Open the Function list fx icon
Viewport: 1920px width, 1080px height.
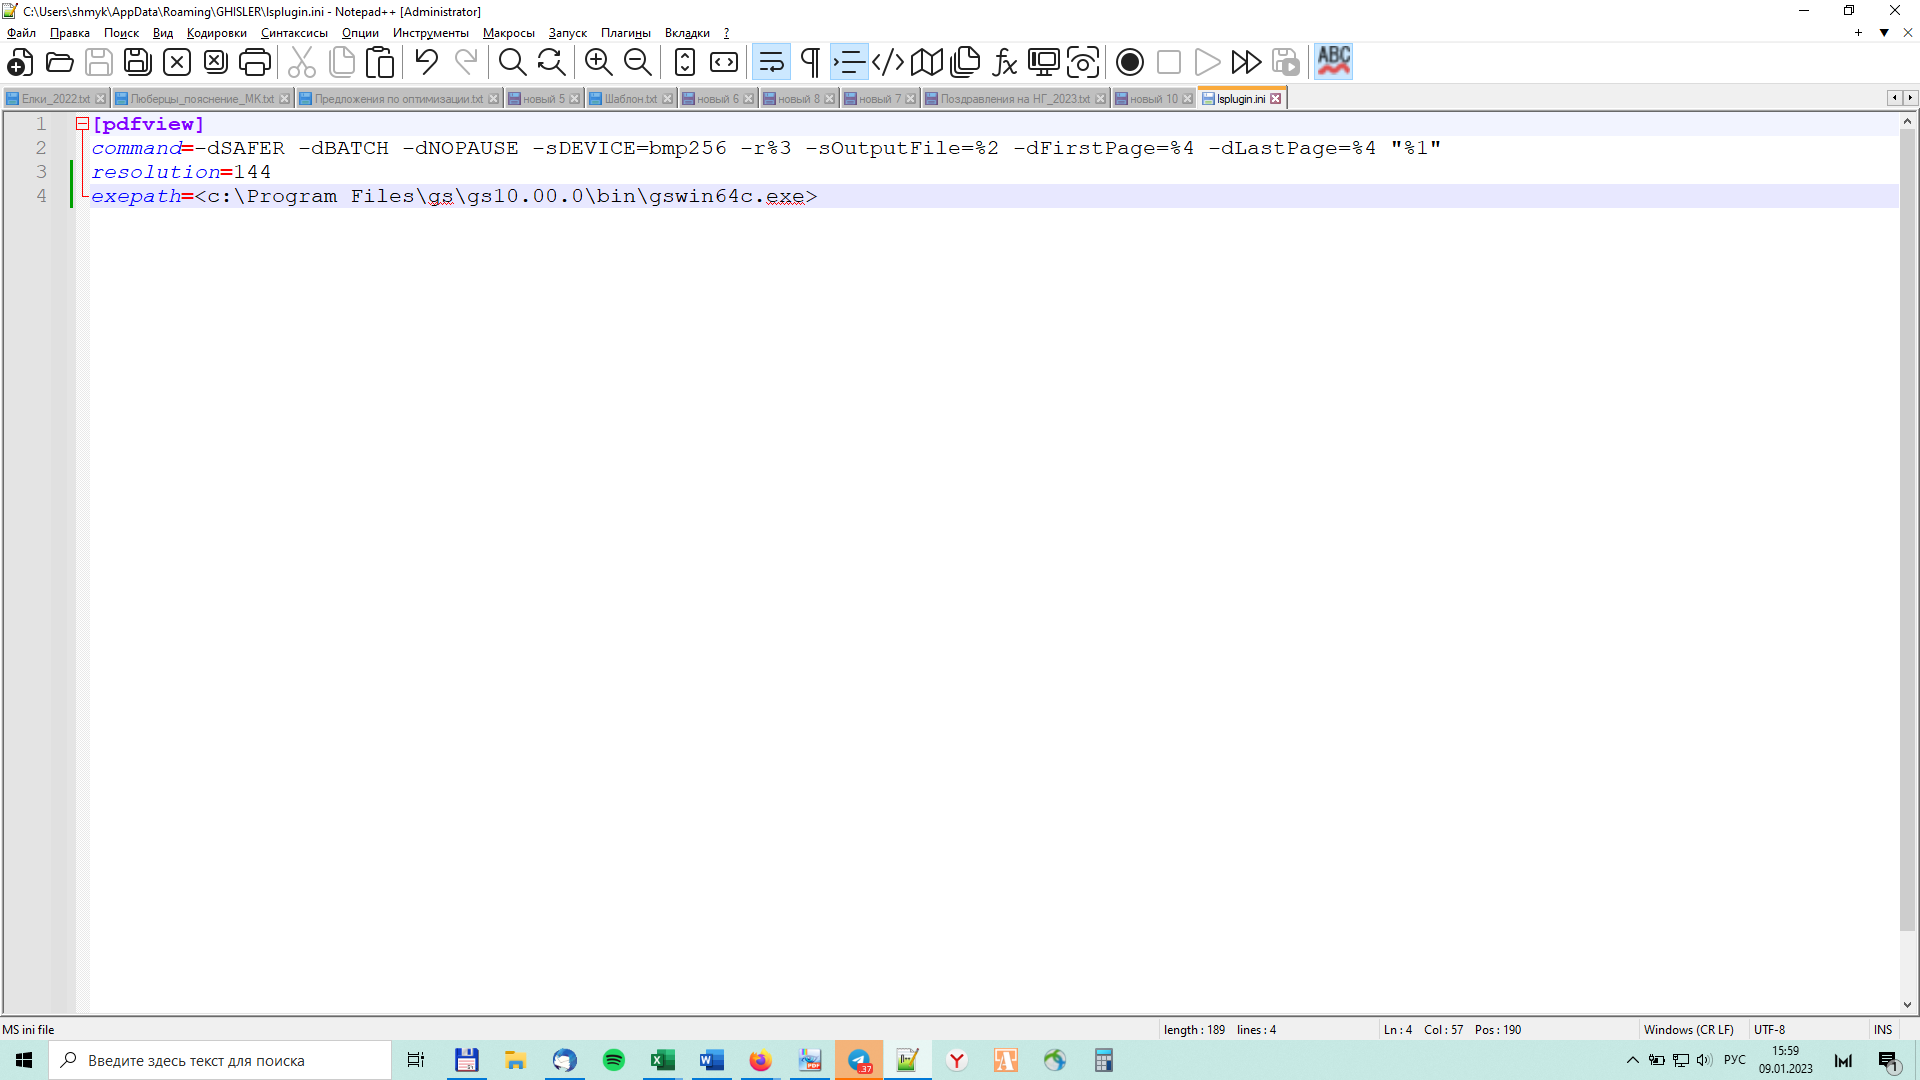coord(1004,62)
